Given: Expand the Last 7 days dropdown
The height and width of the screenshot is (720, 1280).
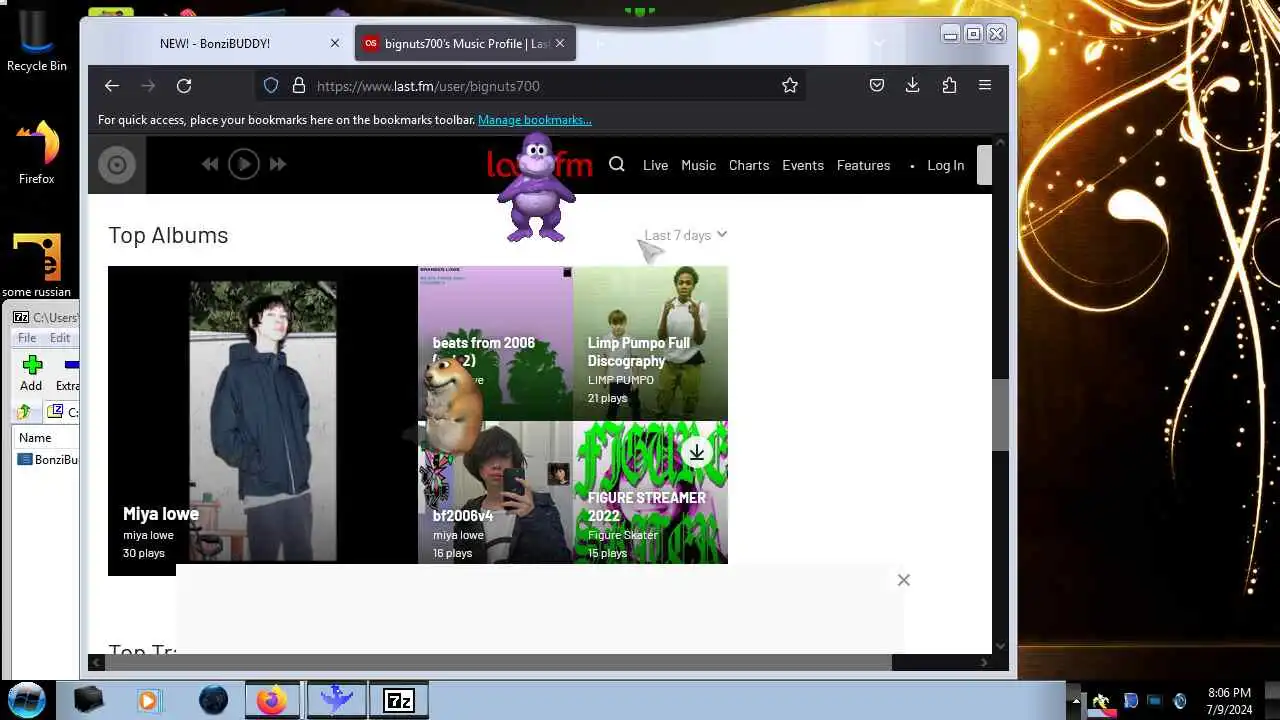Looking at the screenshot, I should coord(686,235).
